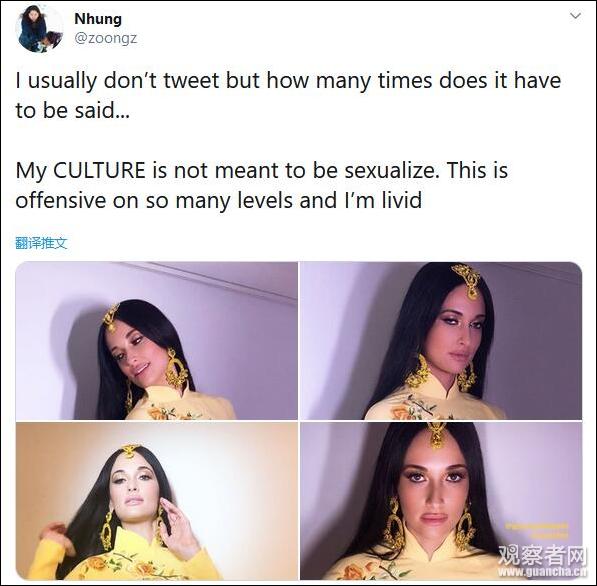Click the raised hand in the bottom-left photo

pos(177,524)
